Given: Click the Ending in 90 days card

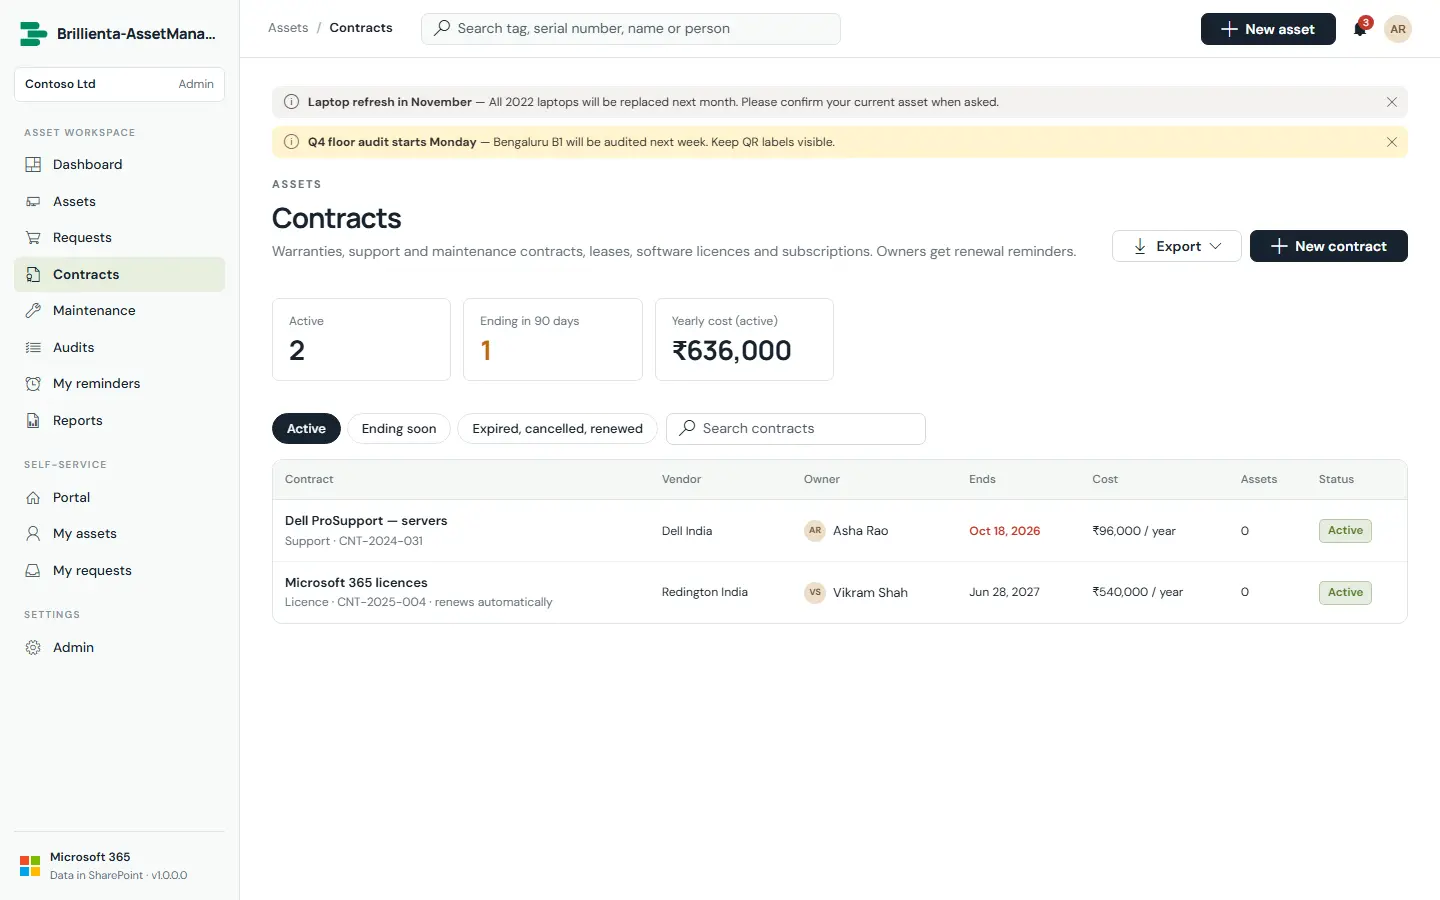Looking at the screenshot, I should click(x=553, y=339).
